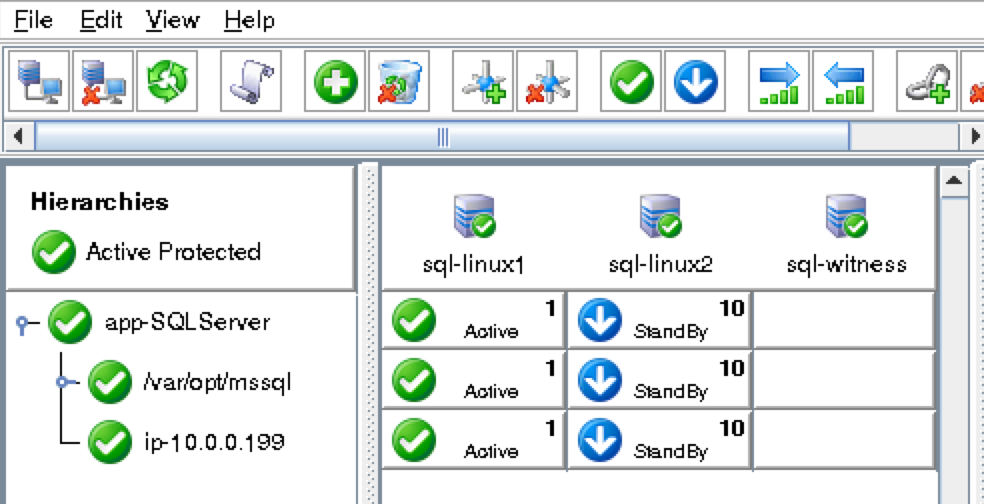
Task: Click the green plus Create Resource icon
Action: click(335, 82)
